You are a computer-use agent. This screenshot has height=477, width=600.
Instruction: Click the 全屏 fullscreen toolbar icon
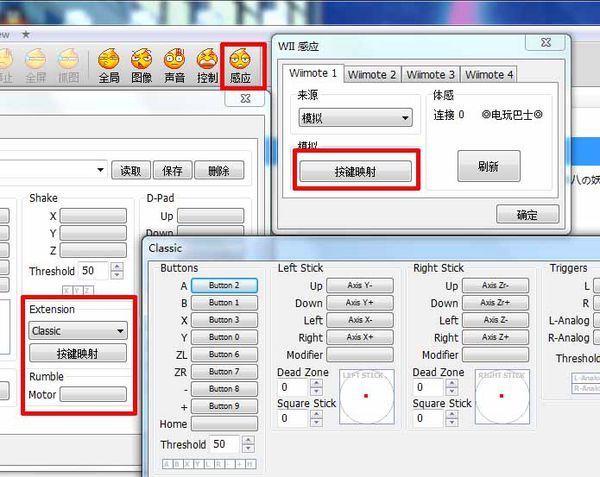click(x=36, y=66)
